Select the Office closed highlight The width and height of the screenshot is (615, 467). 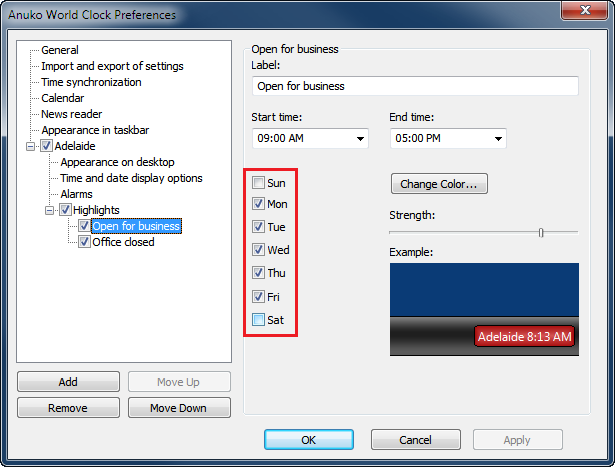click(123, 242)
